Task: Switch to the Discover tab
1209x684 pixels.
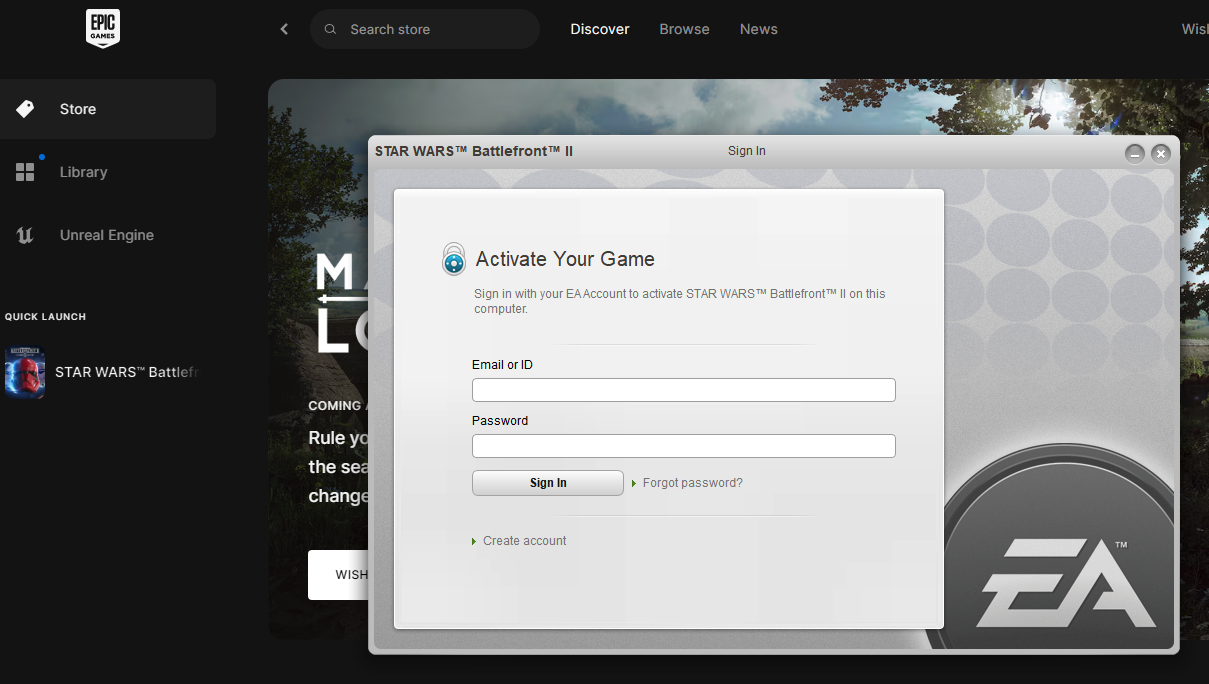Action: 600,29
